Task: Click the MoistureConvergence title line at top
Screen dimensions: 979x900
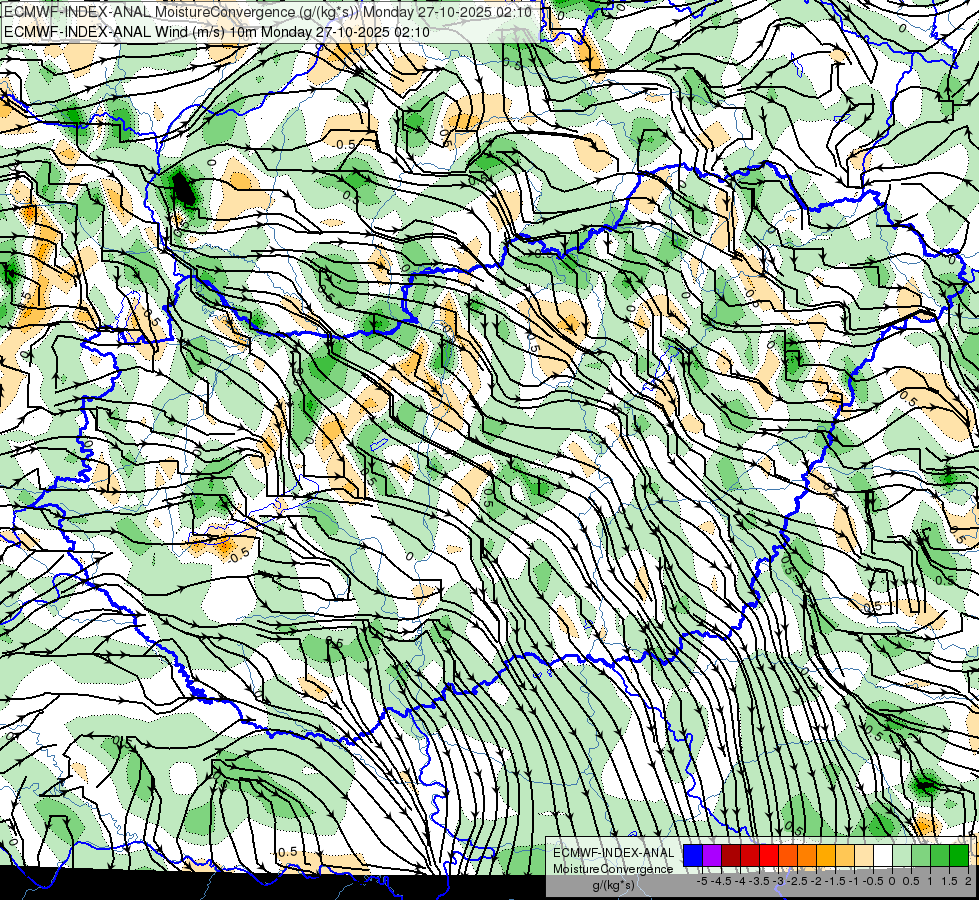Action: tap(268, 12)
